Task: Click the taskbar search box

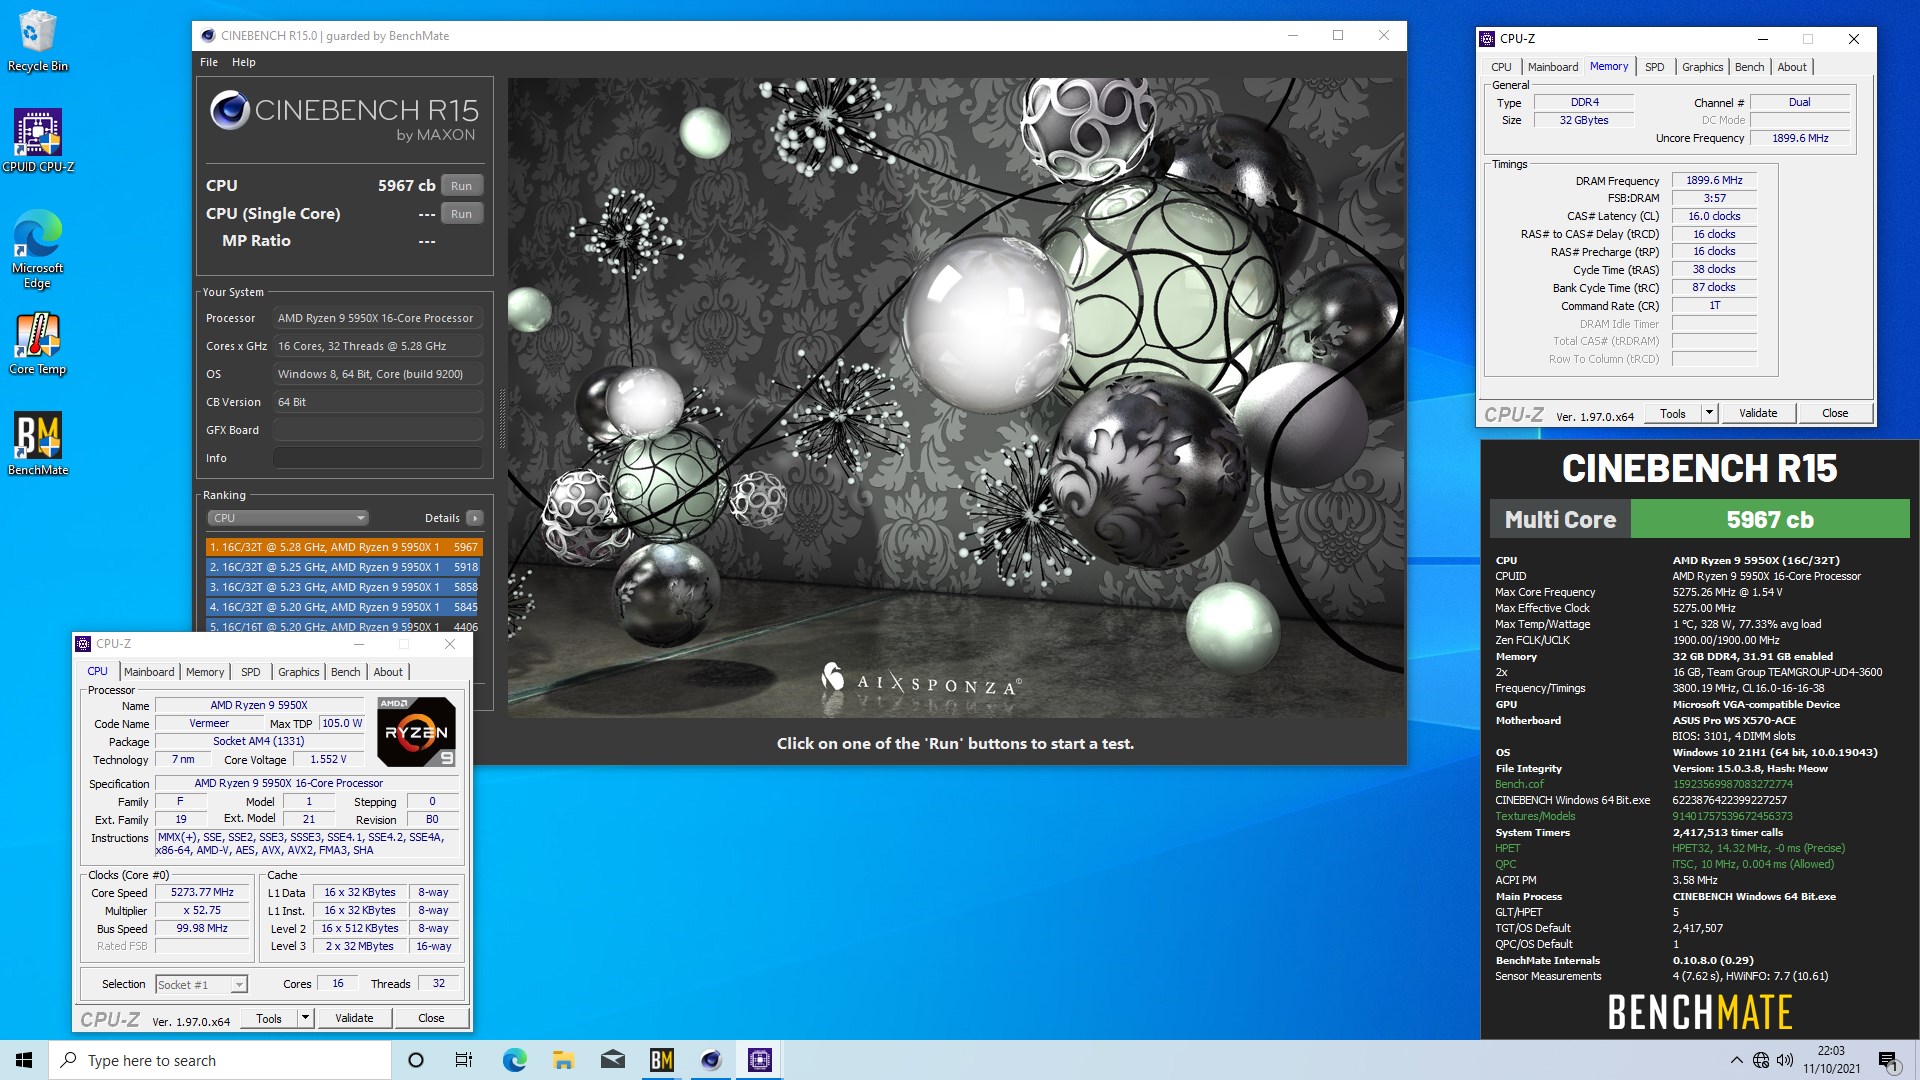Action: 220,1060
